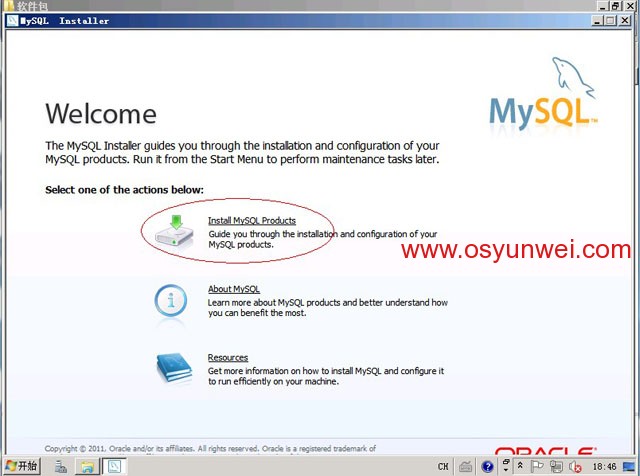
Task: Open the Action Center flag icon
Action: coord(536,466)
